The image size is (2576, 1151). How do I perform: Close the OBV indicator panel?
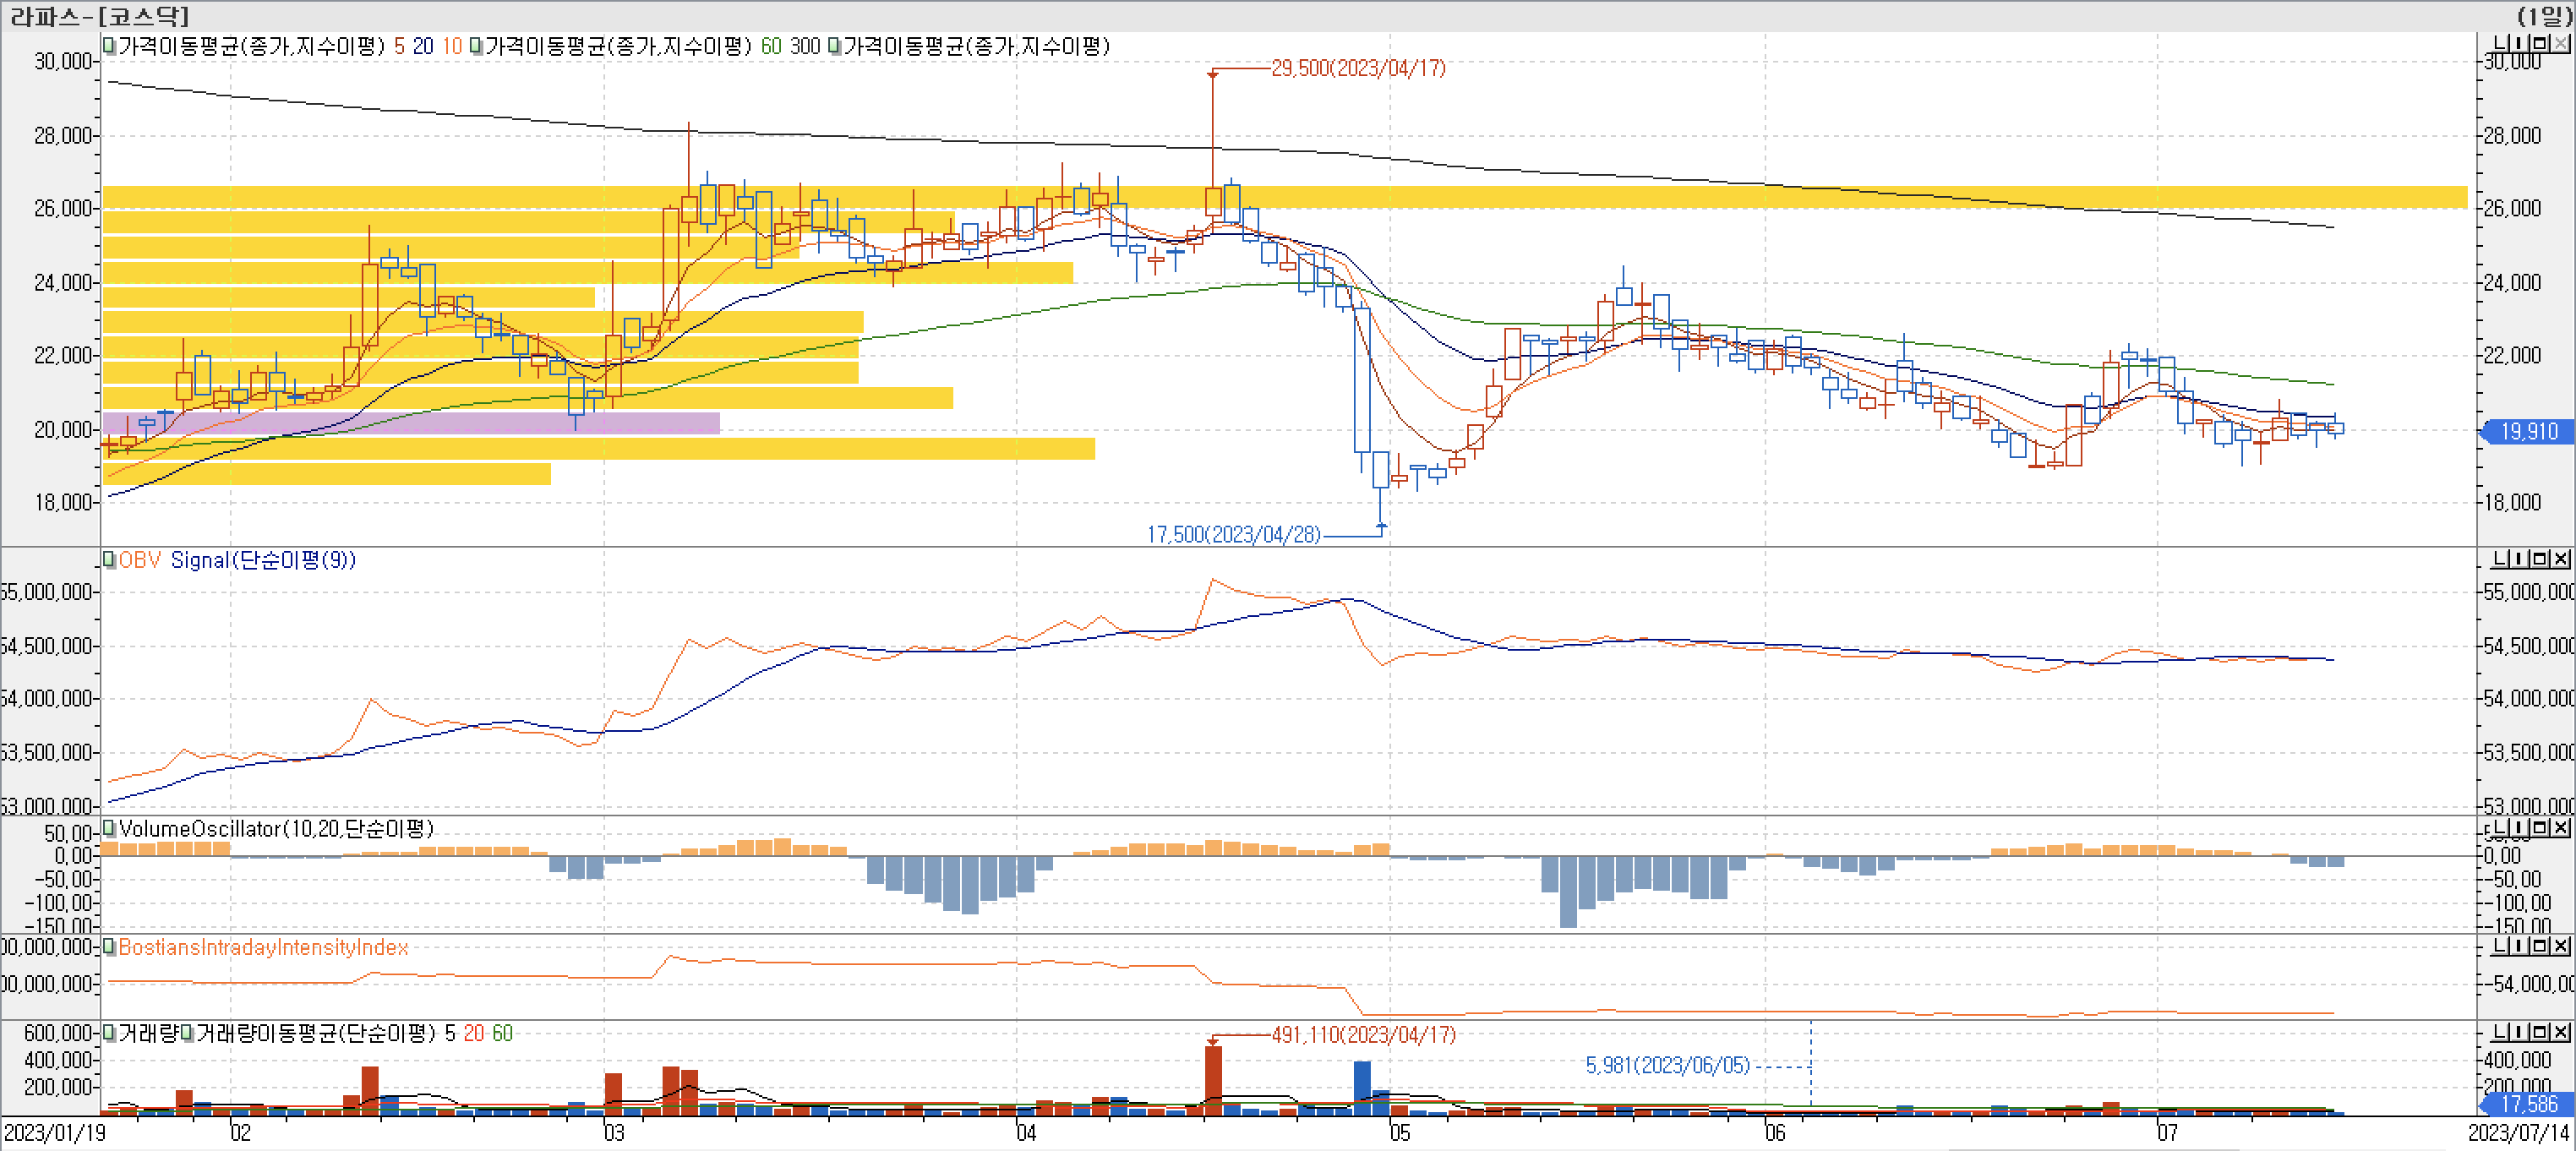2561,559
